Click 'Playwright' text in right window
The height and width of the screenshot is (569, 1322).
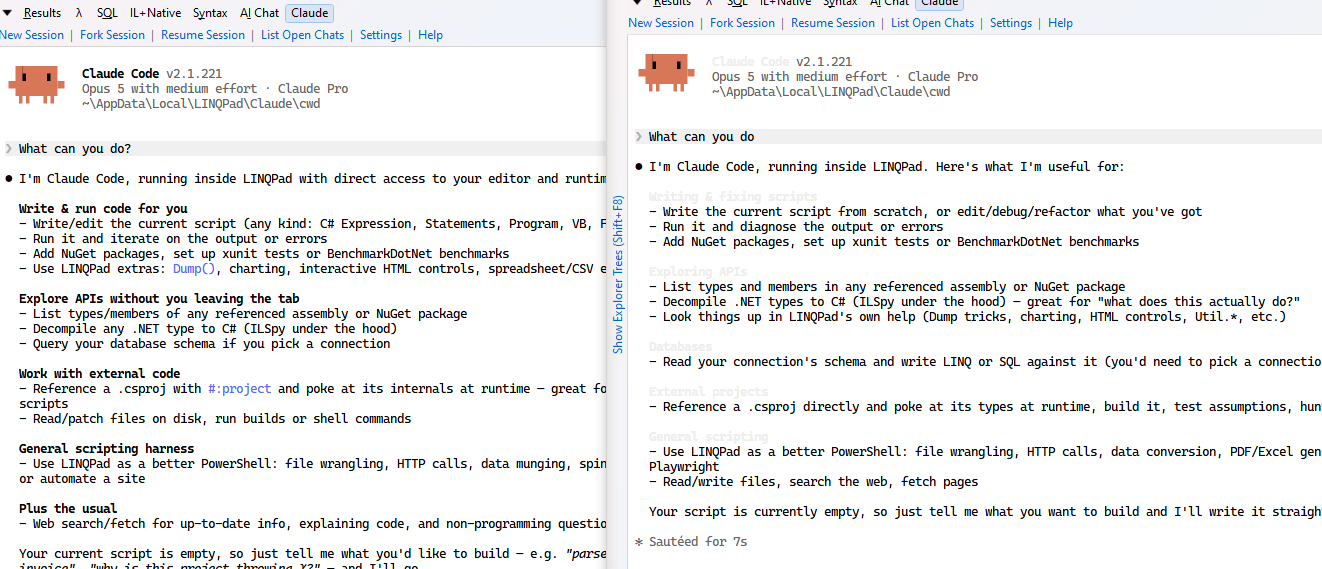(684, 467)
